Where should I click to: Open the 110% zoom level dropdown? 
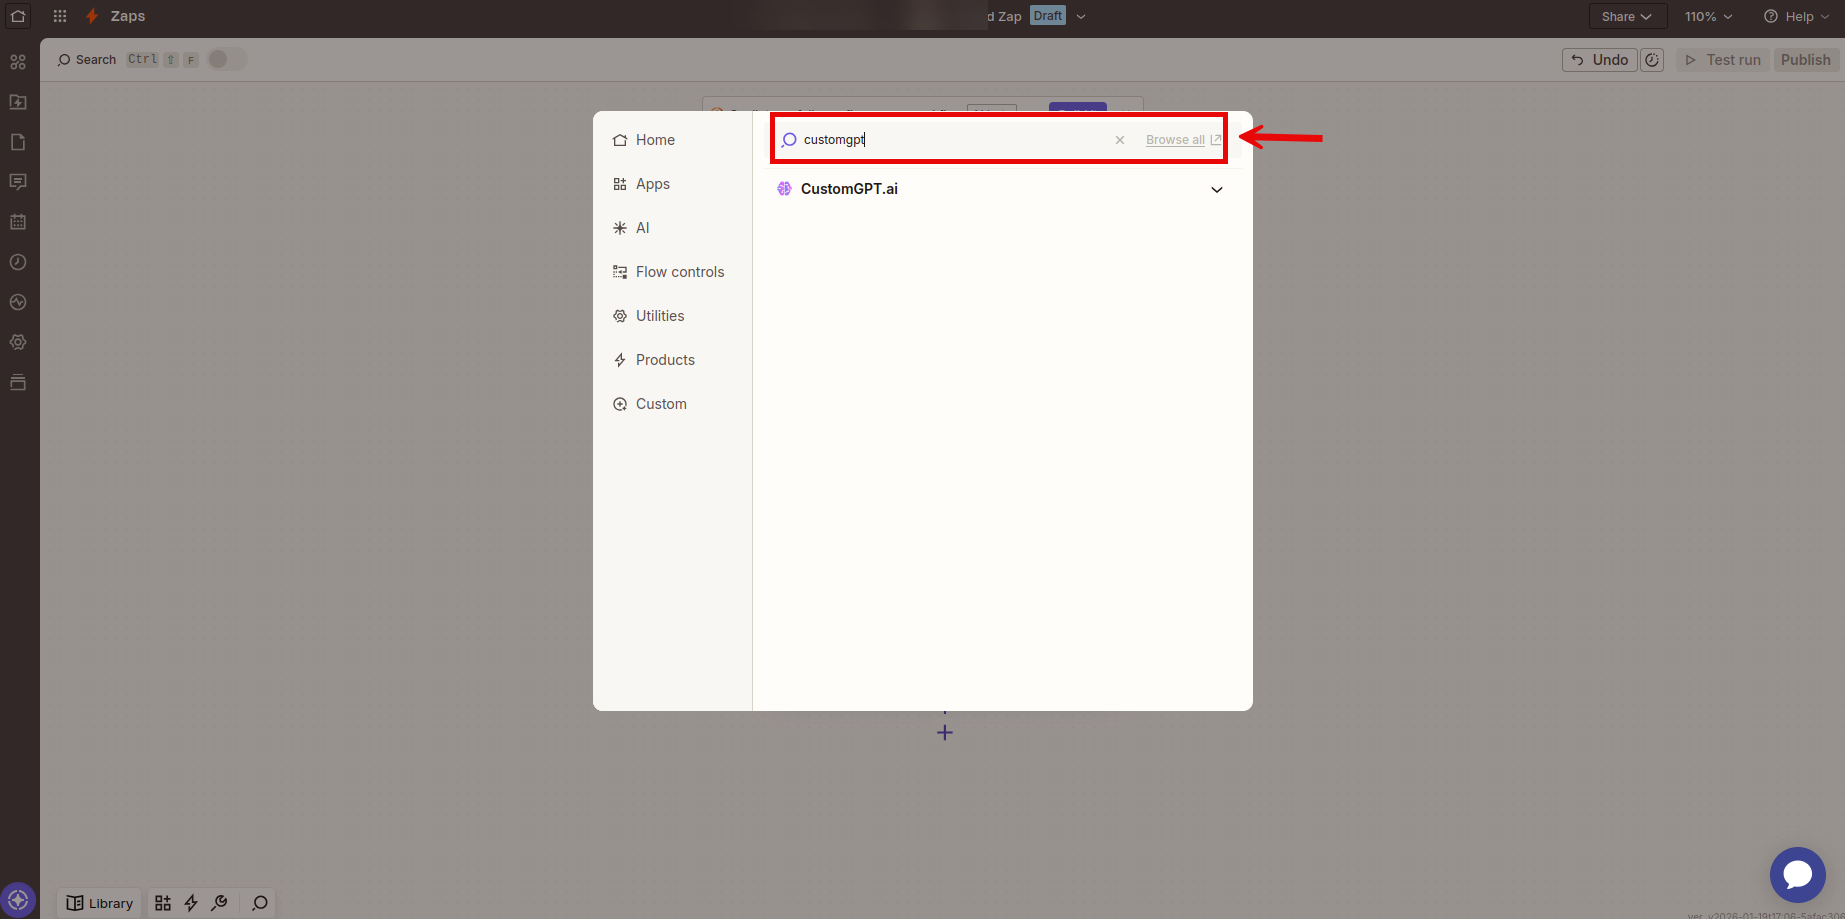(x=1709, y=16)
